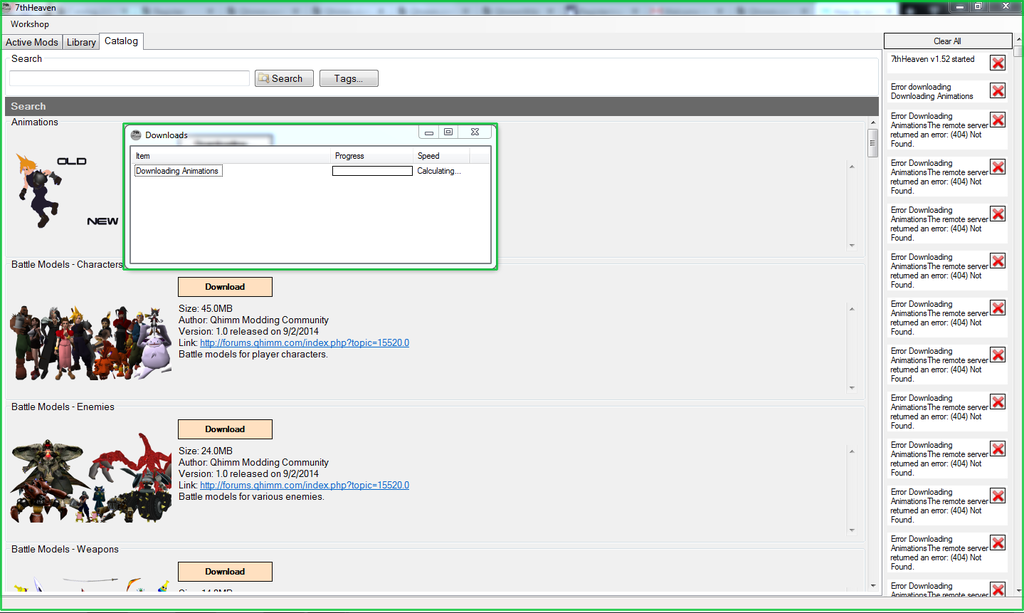Click into the catalog search text field
Screen dimensions: 1024x613
[x=130, y=78]
